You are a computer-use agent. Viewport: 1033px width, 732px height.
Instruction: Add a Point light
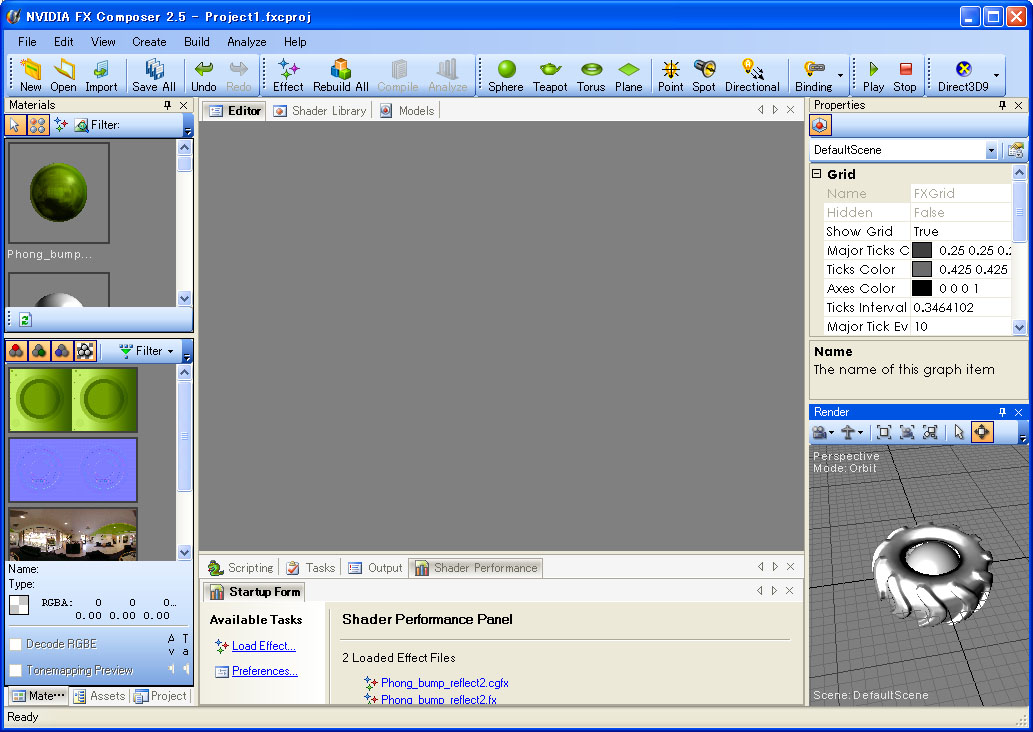click(671, 76)
